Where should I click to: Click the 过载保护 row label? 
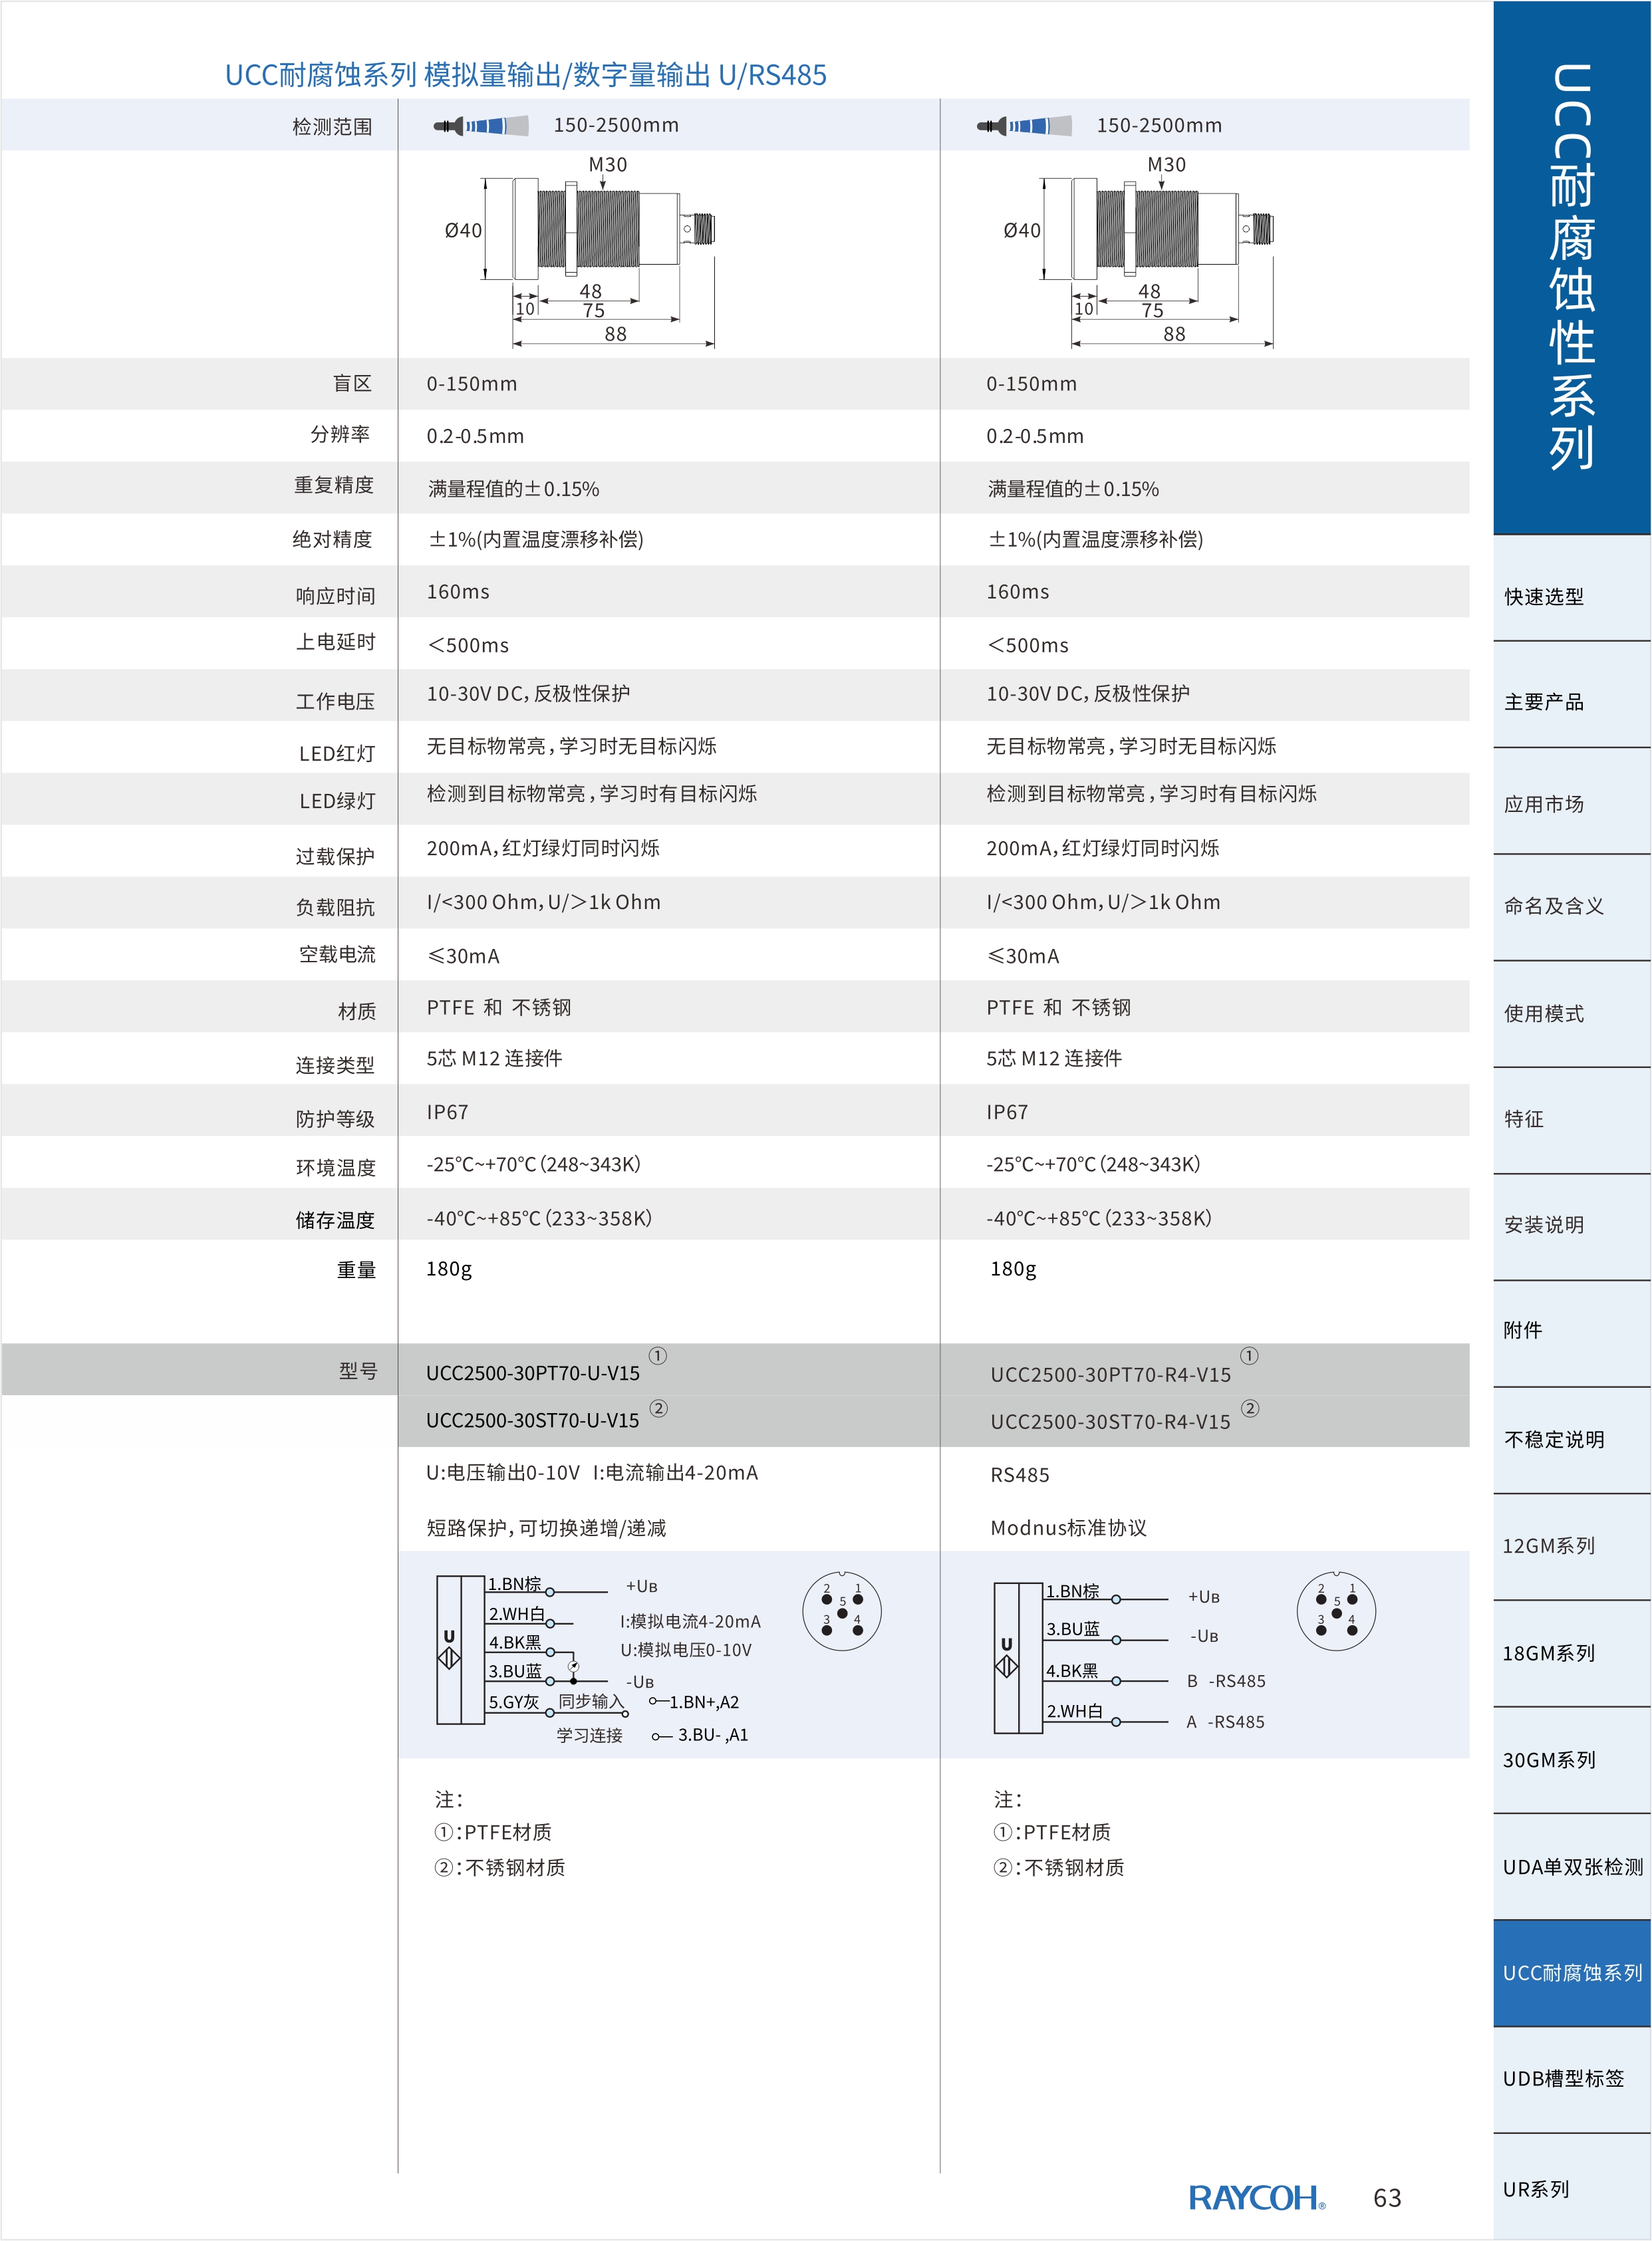pyautogui.click(x=336, y=857)
